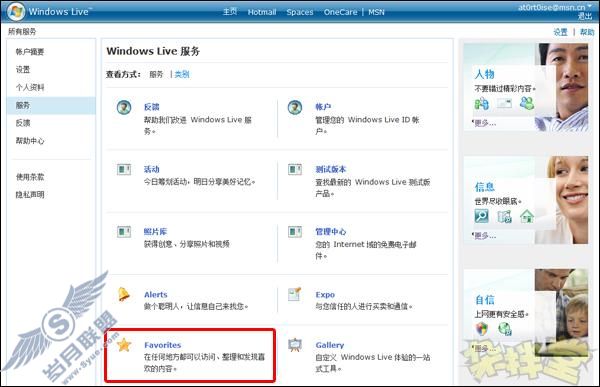Click the globe icon under 自信

tap(505, 328)
